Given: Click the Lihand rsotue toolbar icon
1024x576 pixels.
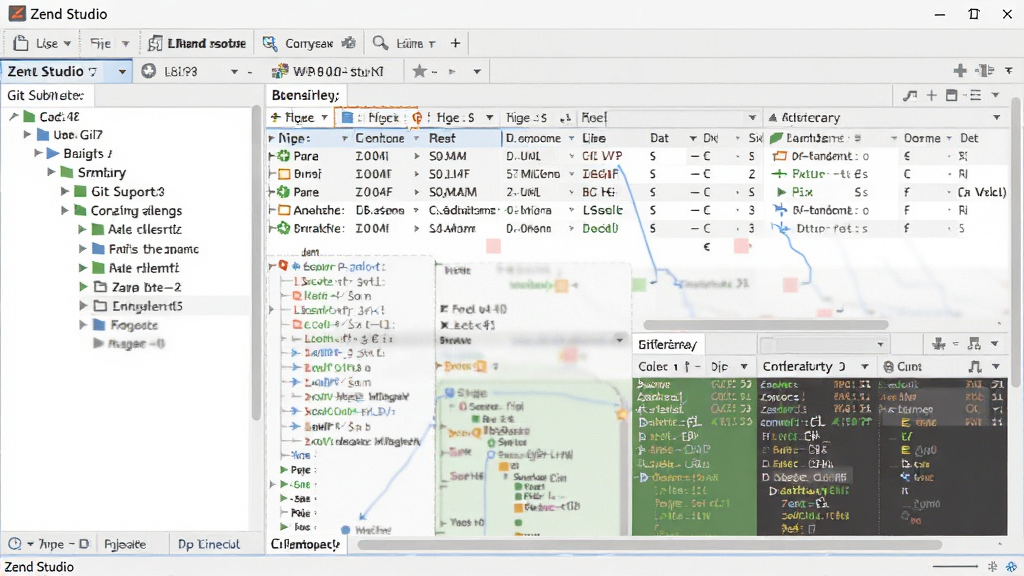Looking at the screenshot, I should point(155,43).
